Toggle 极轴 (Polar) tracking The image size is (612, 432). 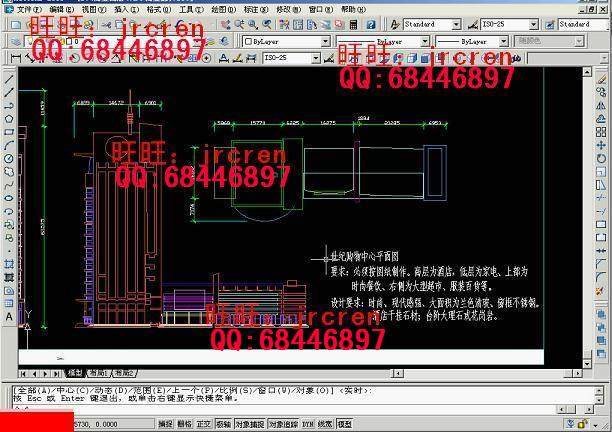tap(223, 424)
